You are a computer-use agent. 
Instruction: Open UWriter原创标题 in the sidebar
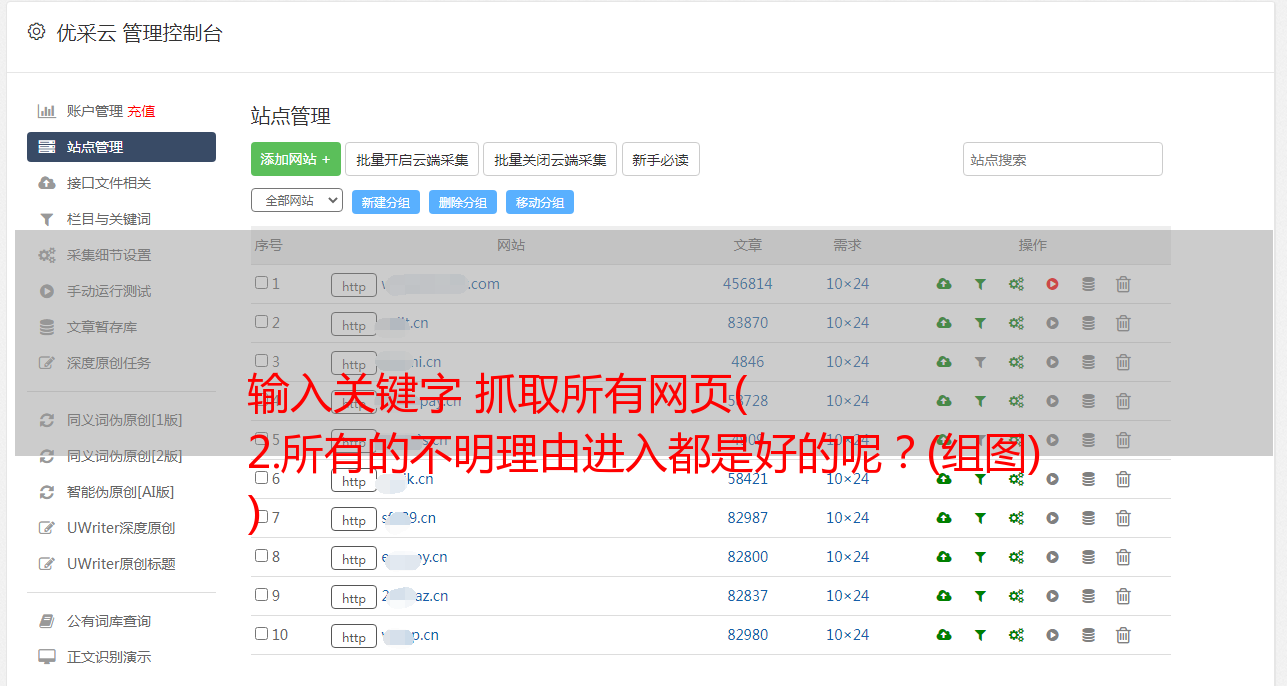(120, 564)
